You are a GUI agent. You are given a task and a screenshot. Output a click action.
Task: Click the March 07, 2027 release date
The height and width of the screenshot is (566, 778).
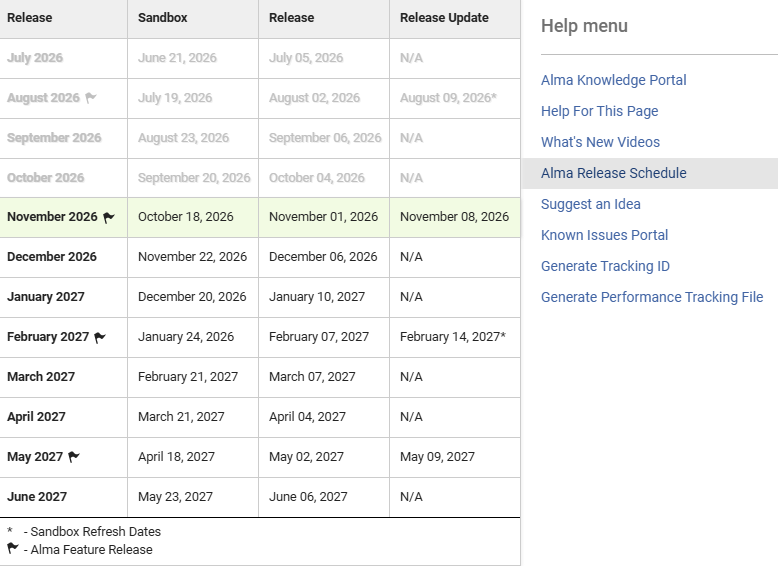pyautogui.click(x=312, y=377)
